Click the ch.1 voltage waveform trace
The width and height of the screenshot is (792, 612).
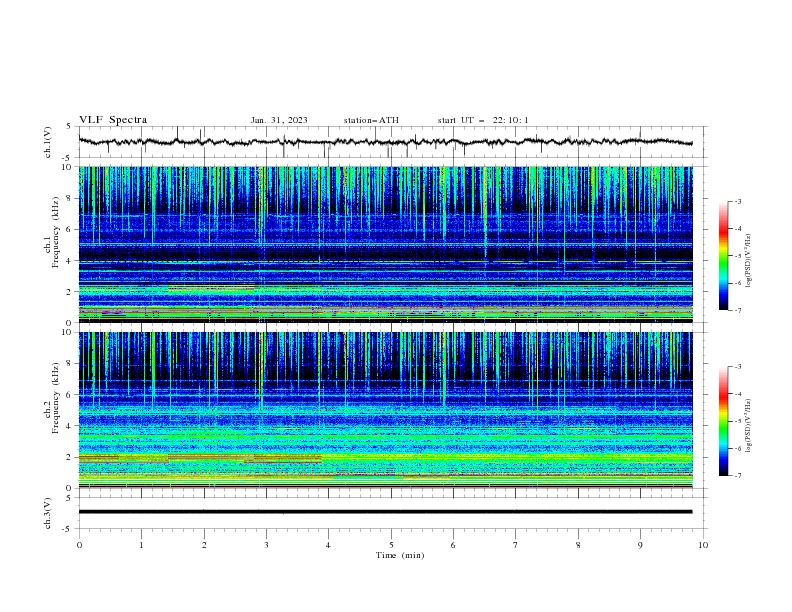pos(385,142)
